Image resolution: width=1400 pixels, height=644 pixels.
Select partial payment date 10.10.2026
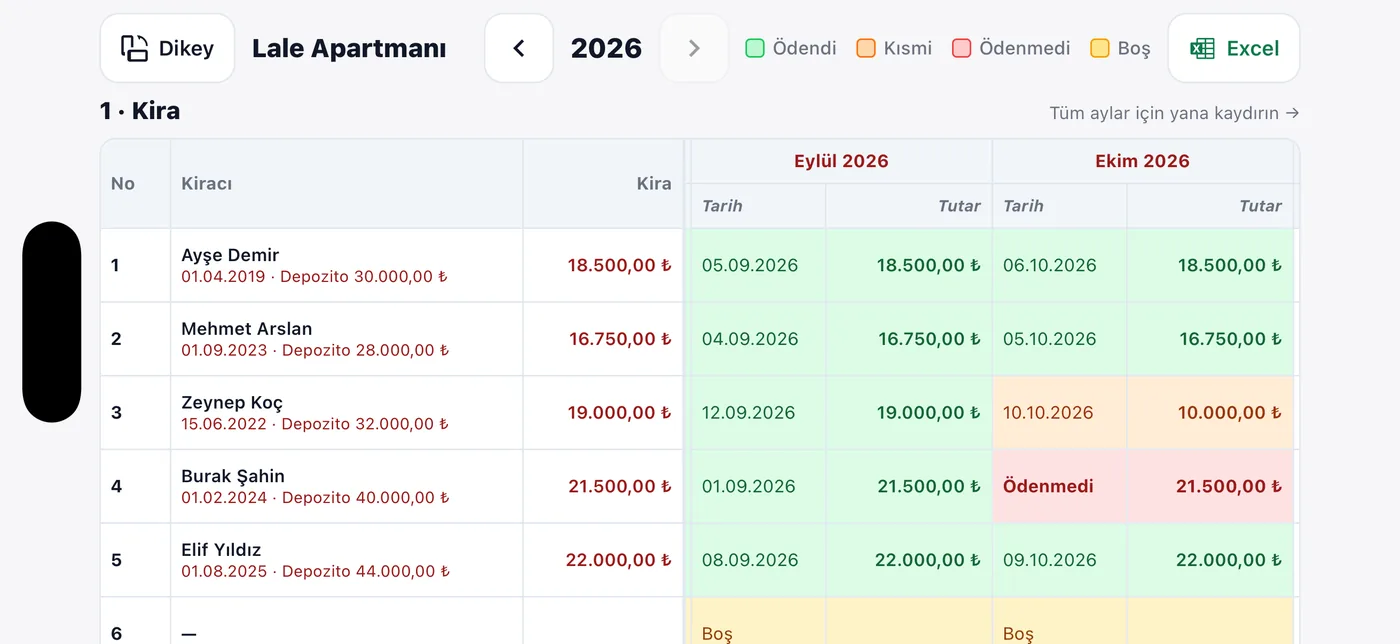[x=1048, y=413]
